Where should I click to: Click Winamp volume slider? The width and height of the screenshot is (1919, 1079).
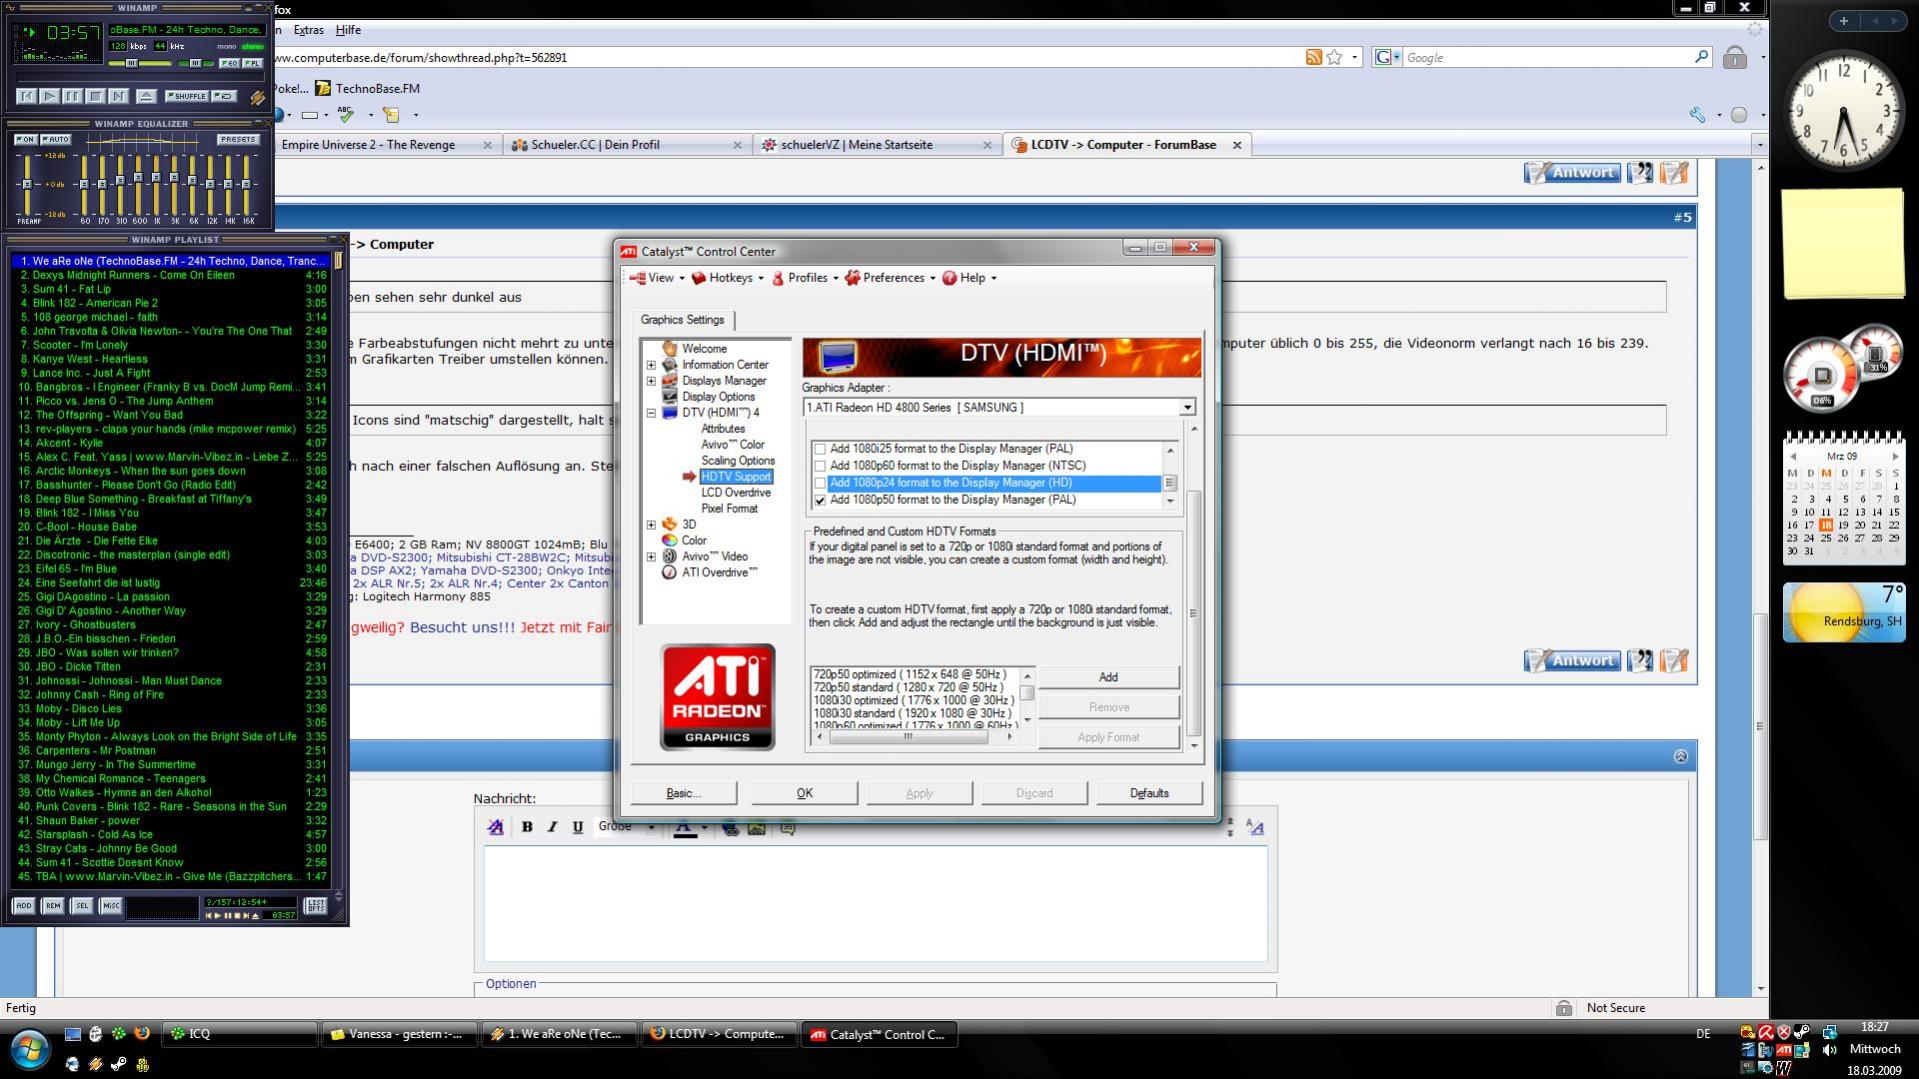pyautogui.click(x=140, y=63)
